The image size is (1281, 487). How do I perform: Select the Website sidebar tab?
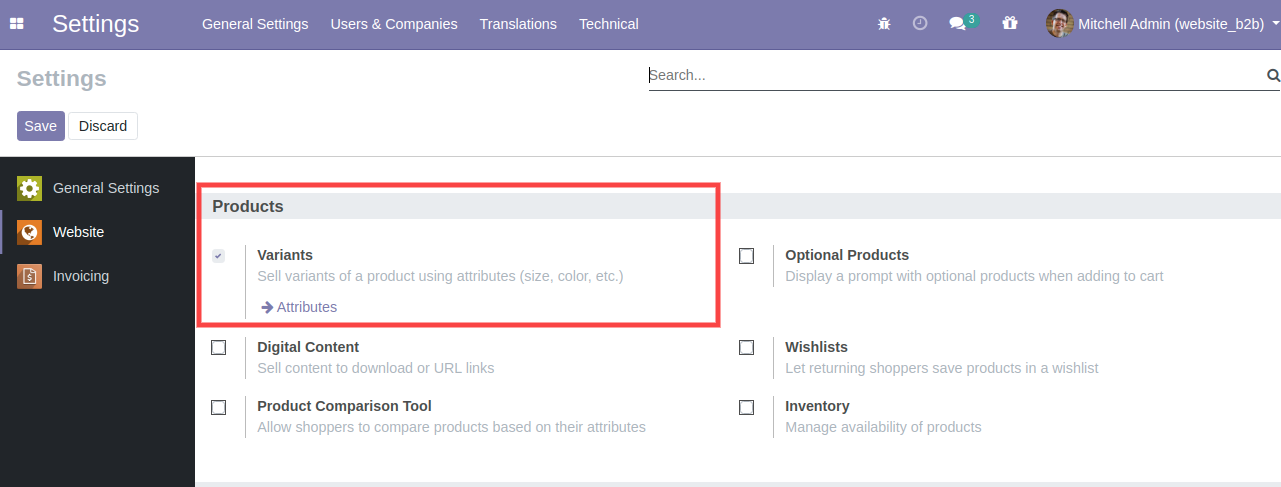click(97, 232)
